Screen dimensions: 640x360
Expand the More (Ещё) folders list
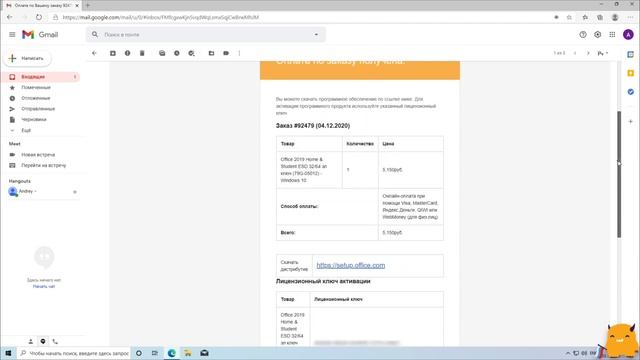click(x=26, y=130)
